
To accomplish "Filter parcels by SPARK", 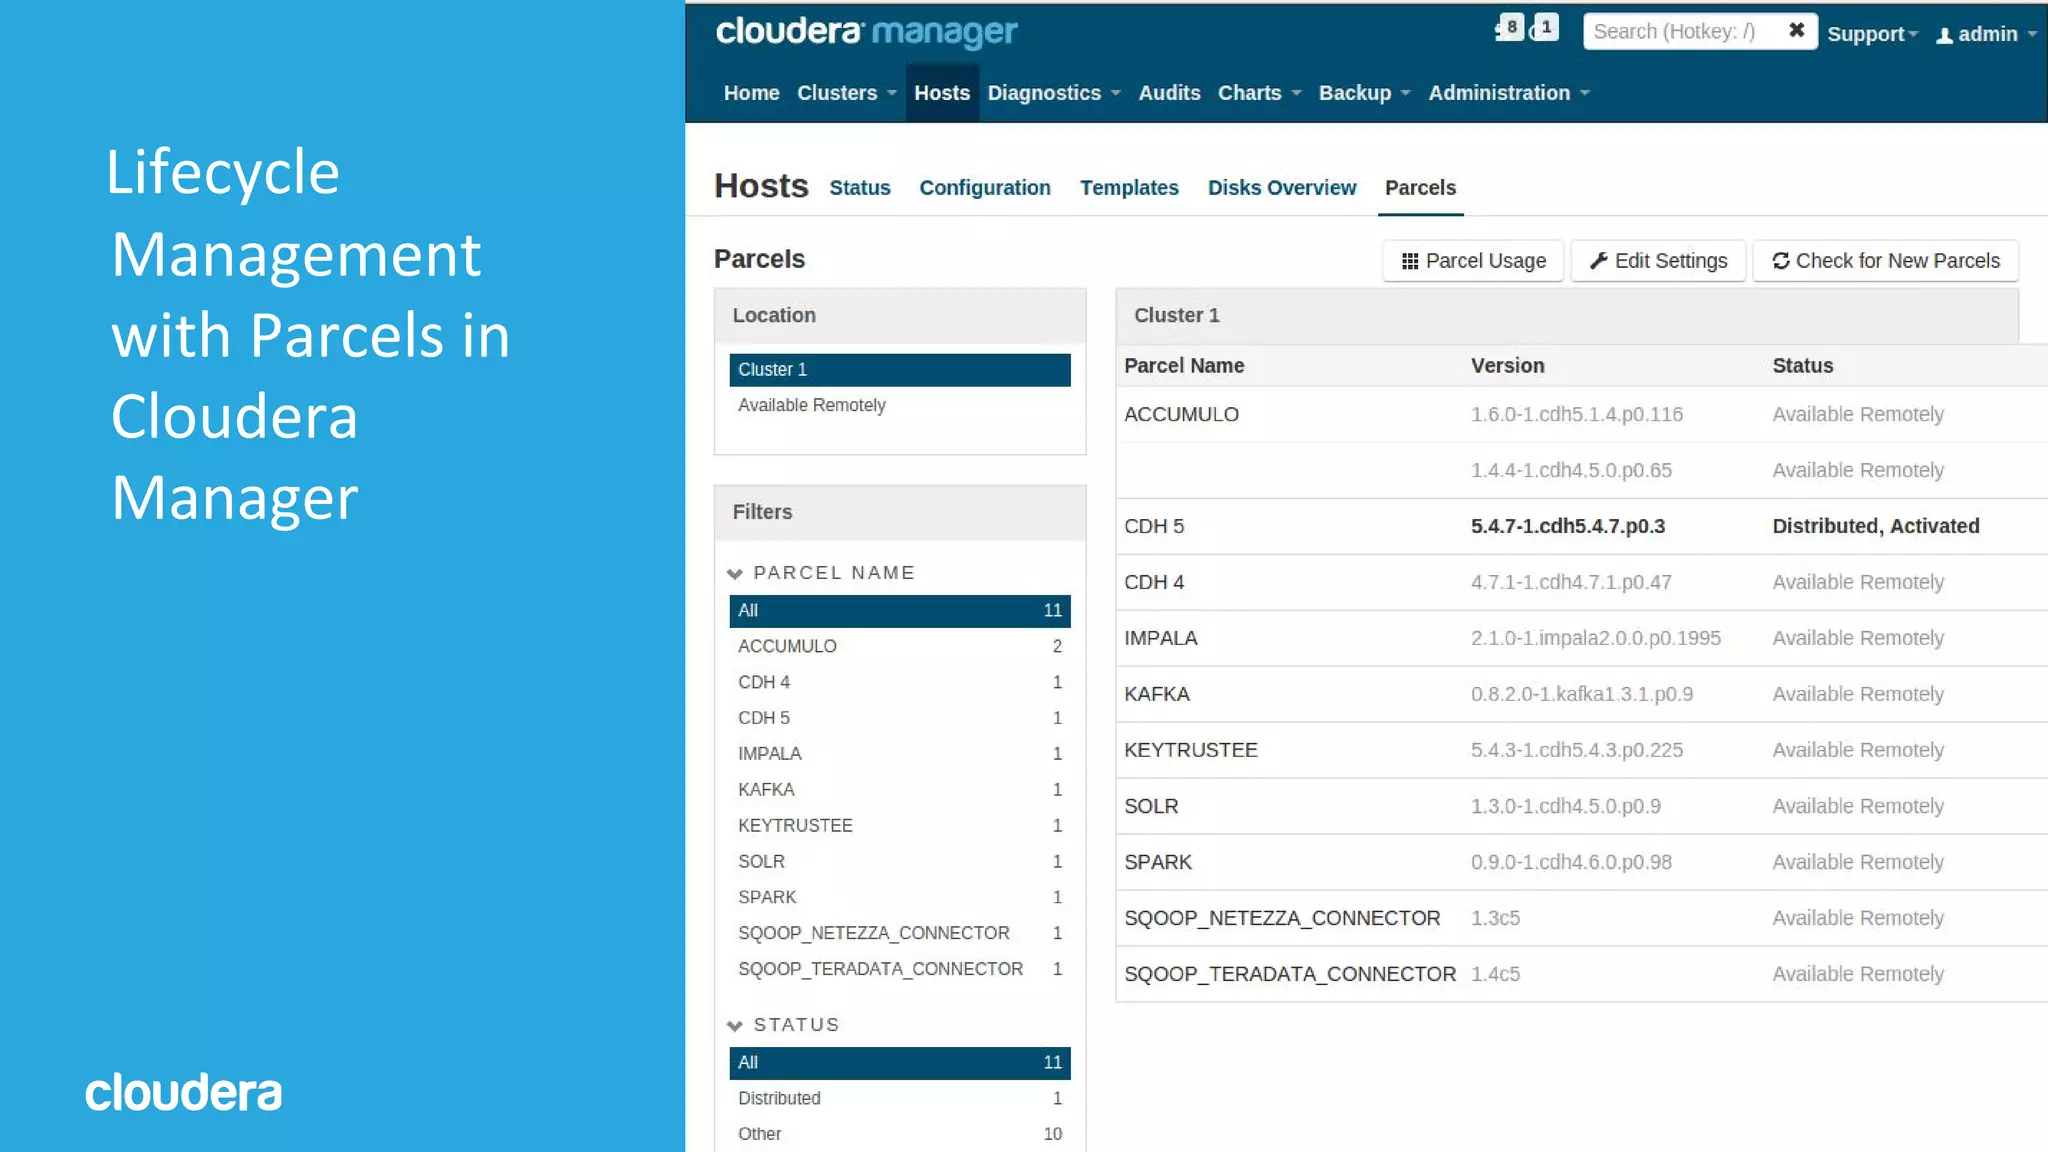I will [x=900, y=898].
